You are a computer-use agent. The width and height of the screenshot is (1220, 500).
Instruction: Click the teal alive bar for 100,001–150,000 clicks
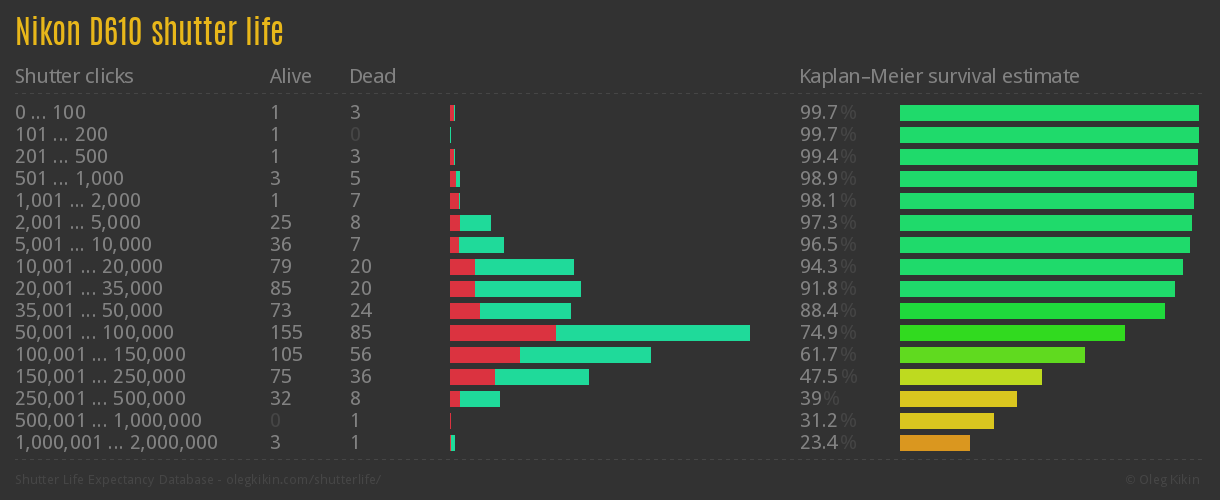click(585, 355)
